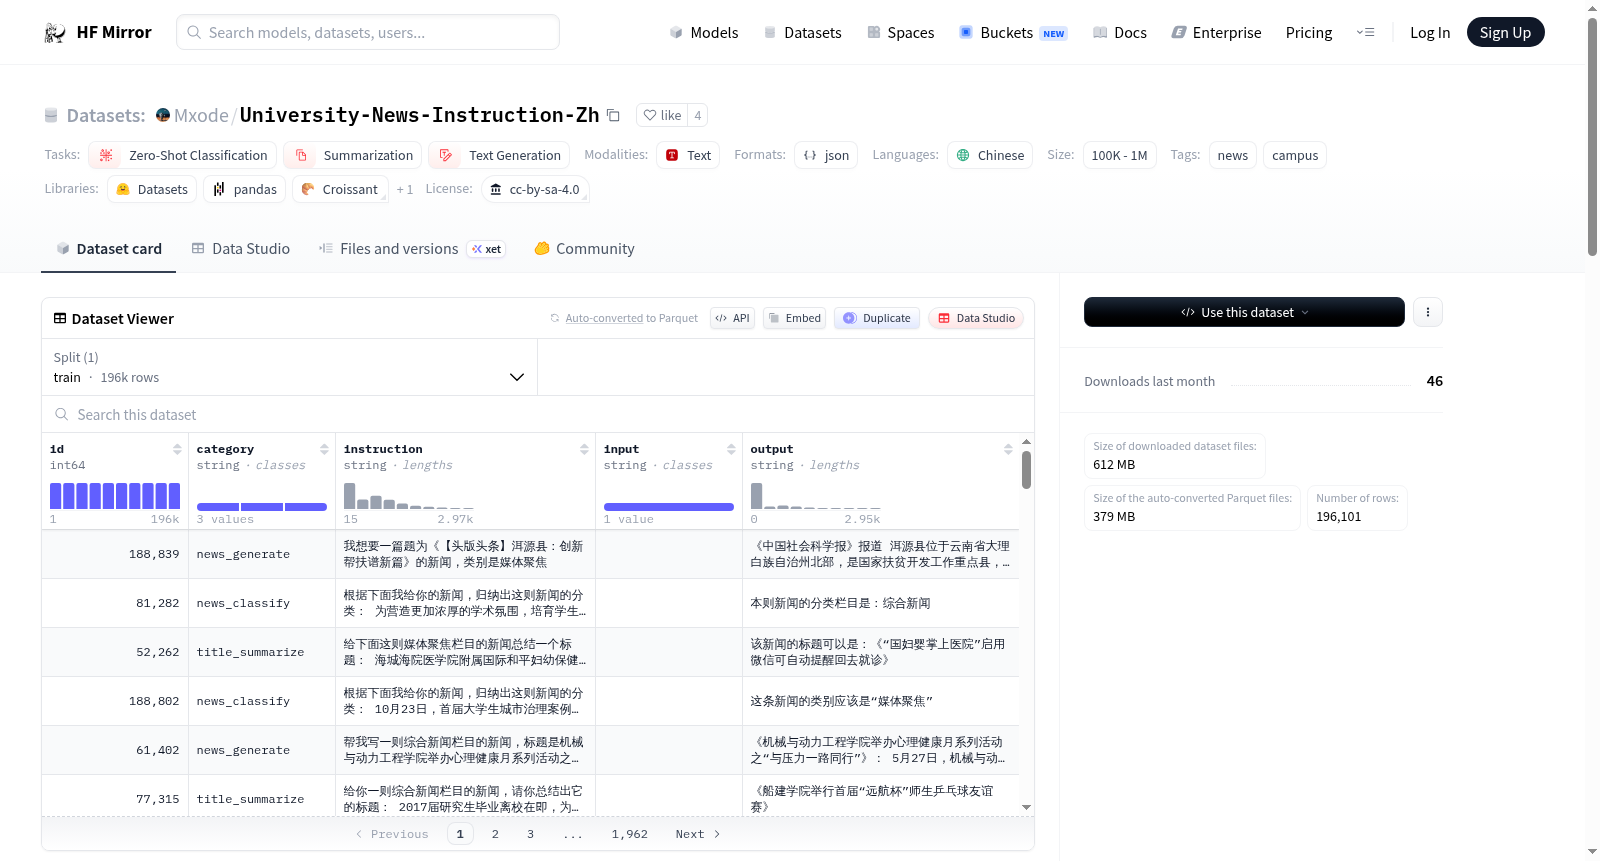Sort by the output column
1600x861 pixels.
pos(1008,450)
